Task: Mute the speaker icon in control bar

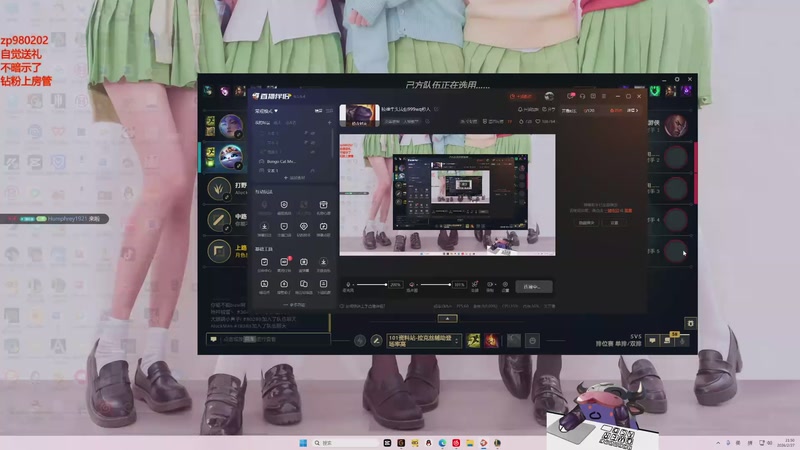Action: click(412, 284)
